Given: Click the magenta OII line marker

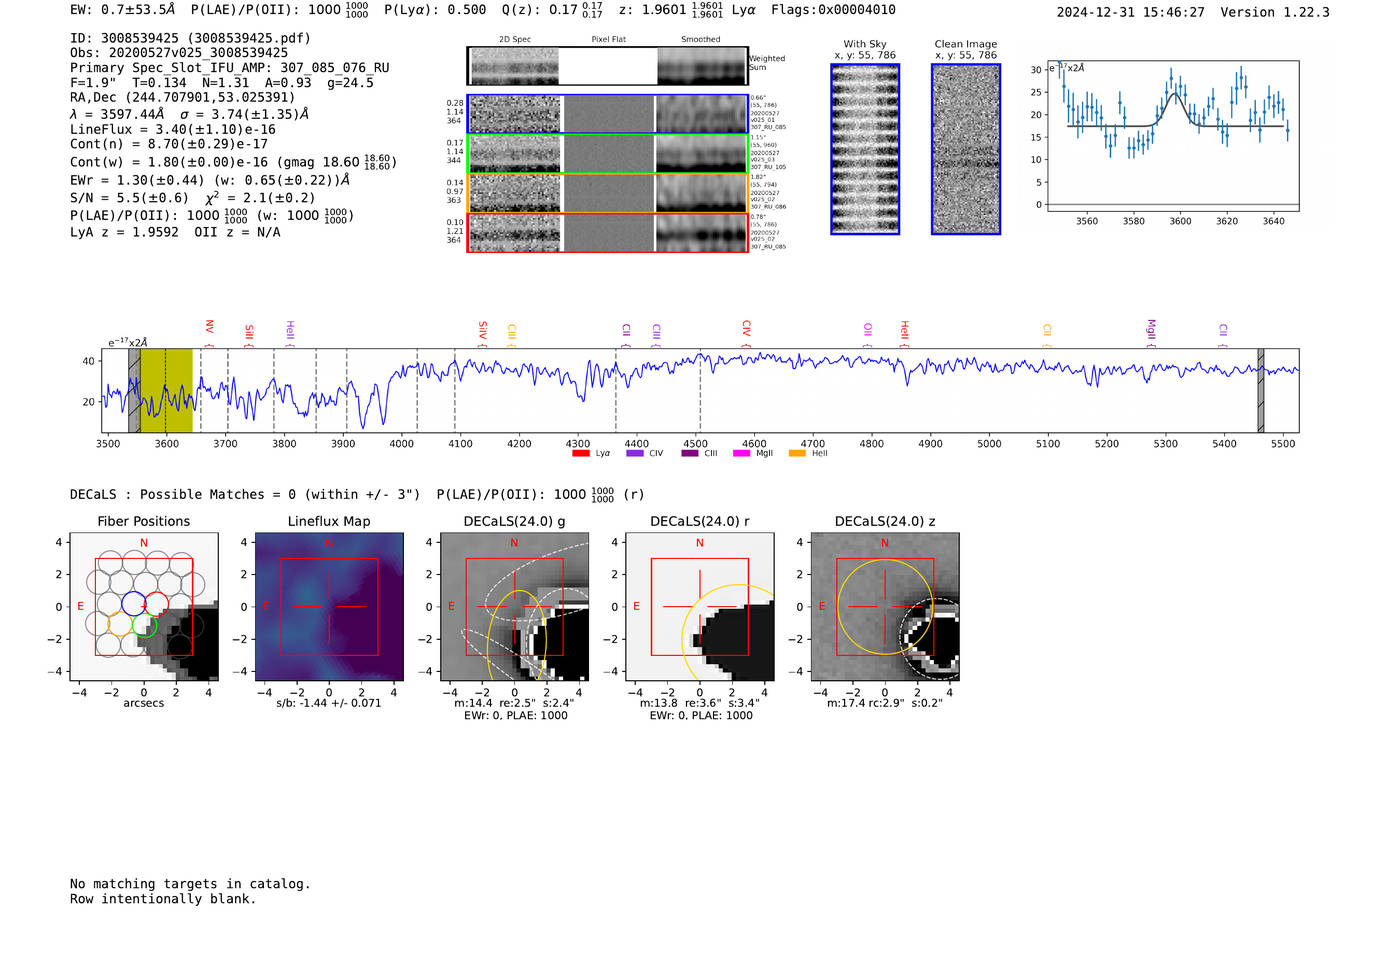Looking at the screenshot, I should pos(867,330).
